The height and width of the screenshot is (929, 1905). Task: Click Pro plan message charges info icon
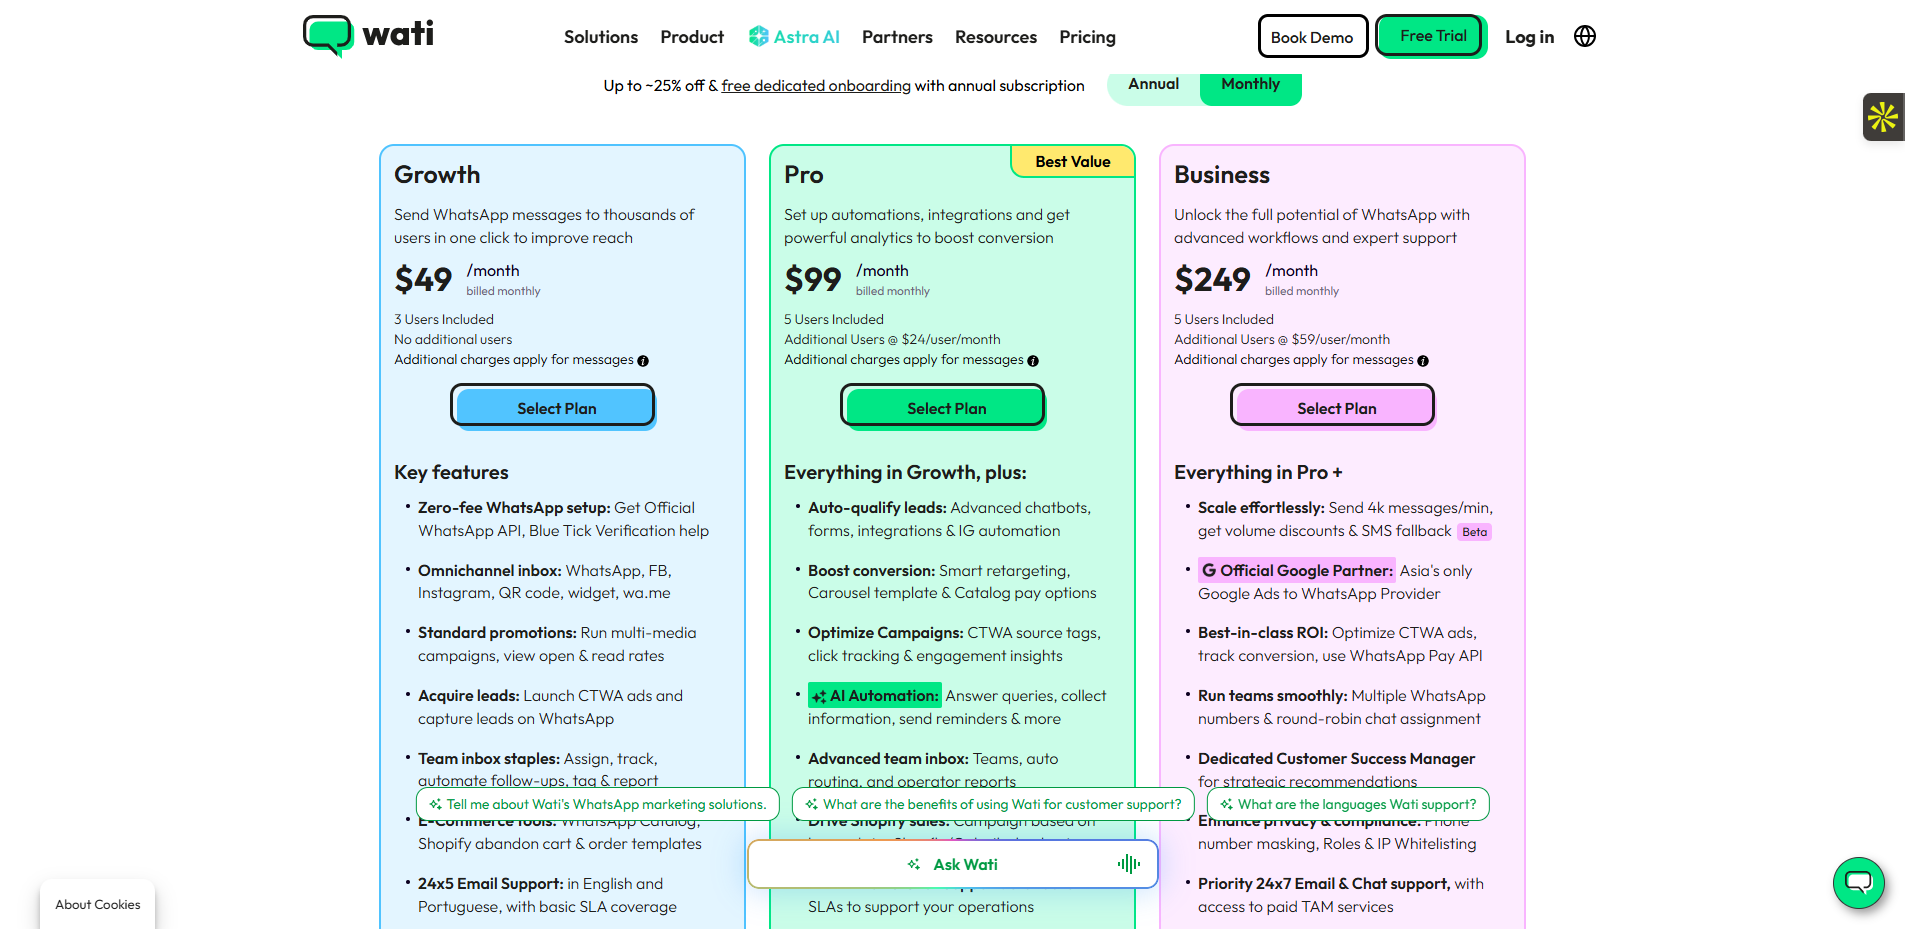(x=1033, y=361)
